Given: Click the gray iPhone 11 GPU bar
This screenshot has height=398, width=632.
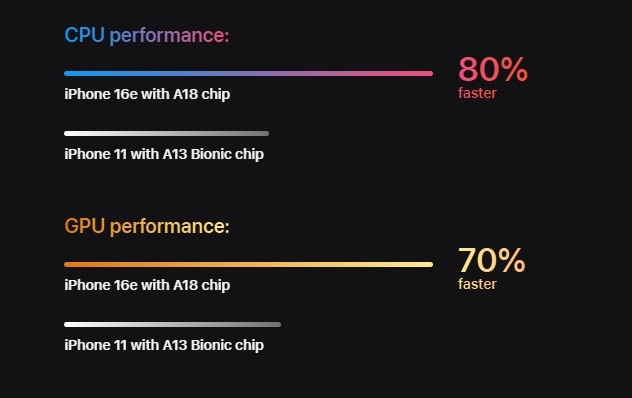Looking at the screenshot, I should (173, 324).
